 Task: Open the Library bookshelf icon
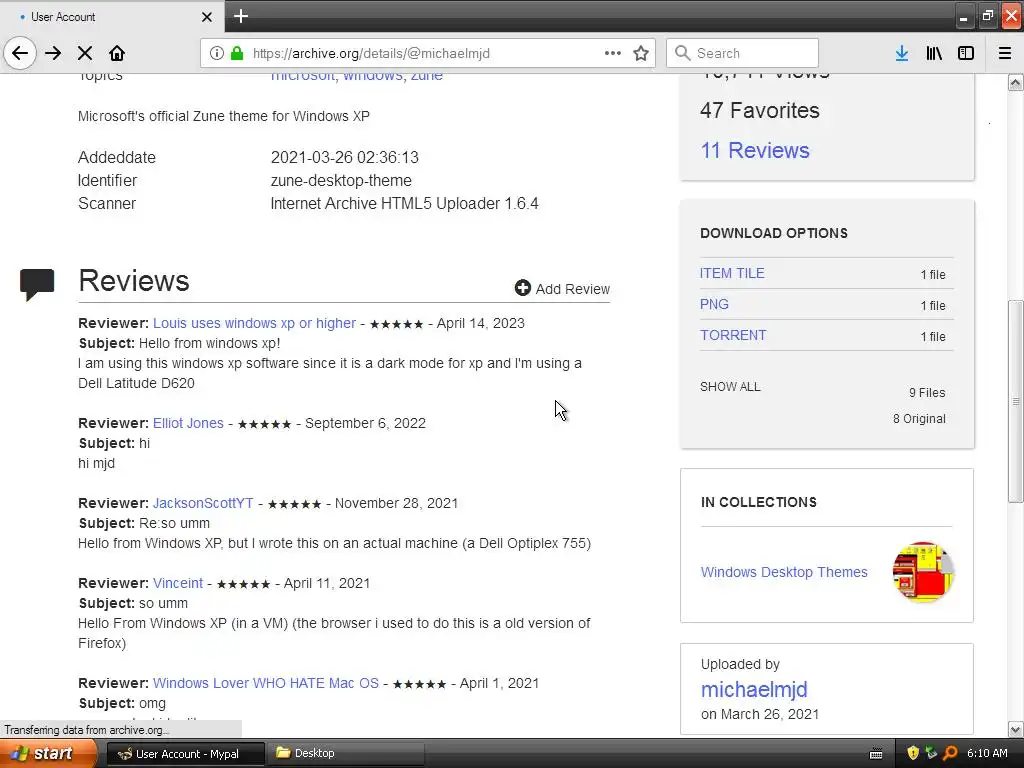(934, 53)
